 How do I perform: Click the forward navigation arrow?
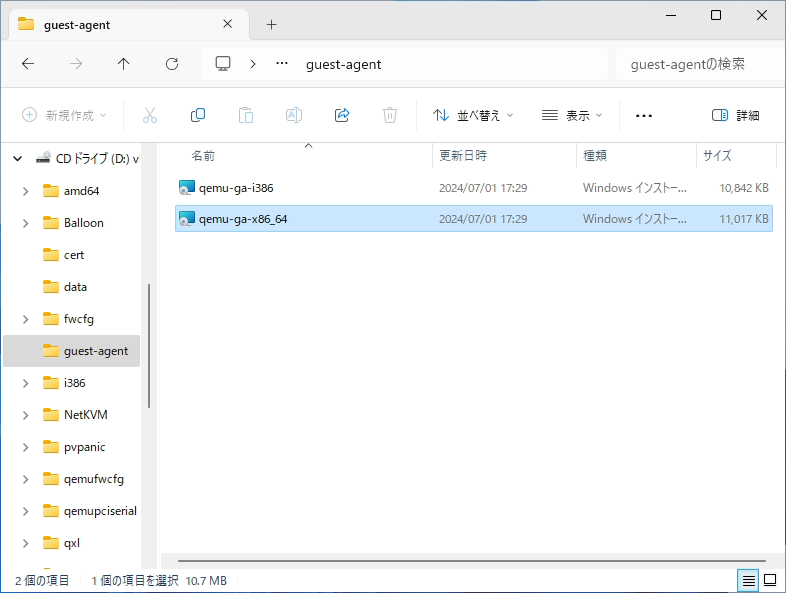click(76, 64)
